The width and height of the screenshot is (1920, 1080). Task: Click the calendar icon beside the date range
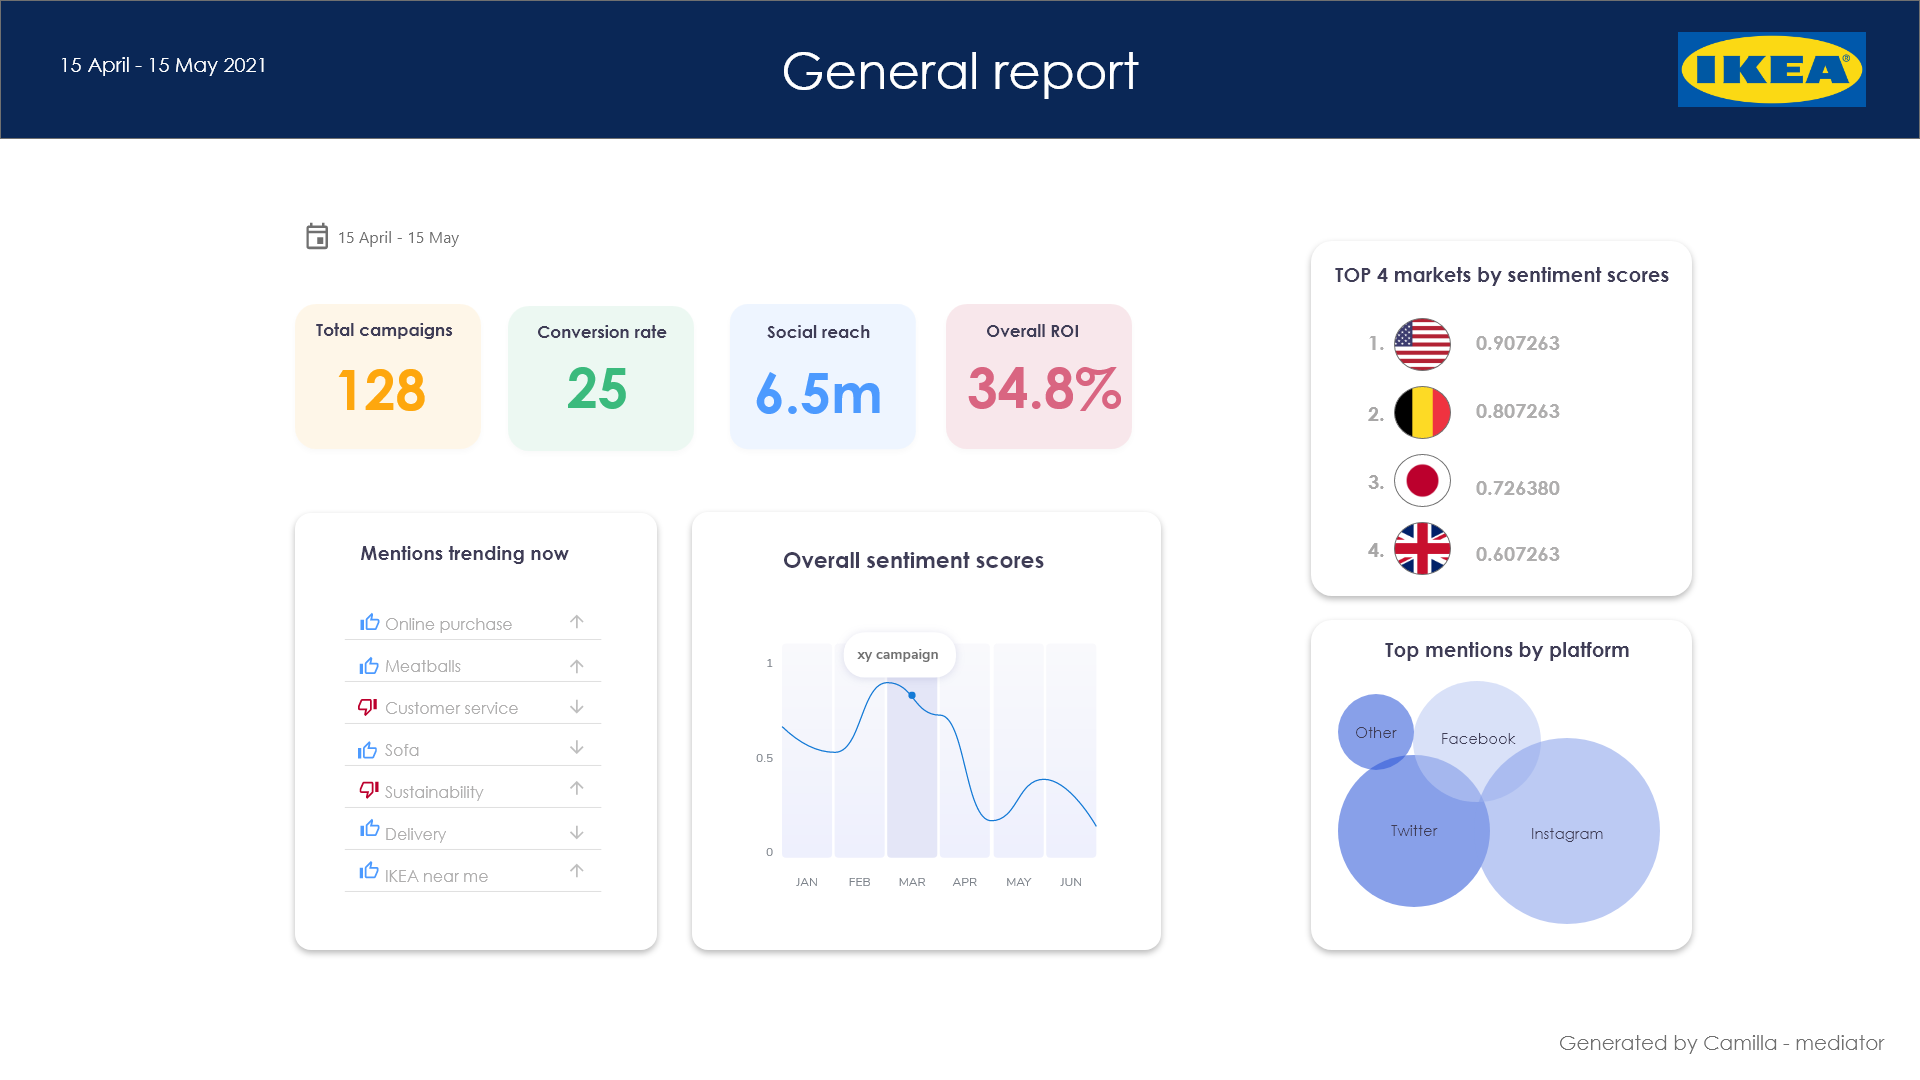point(316,236)
